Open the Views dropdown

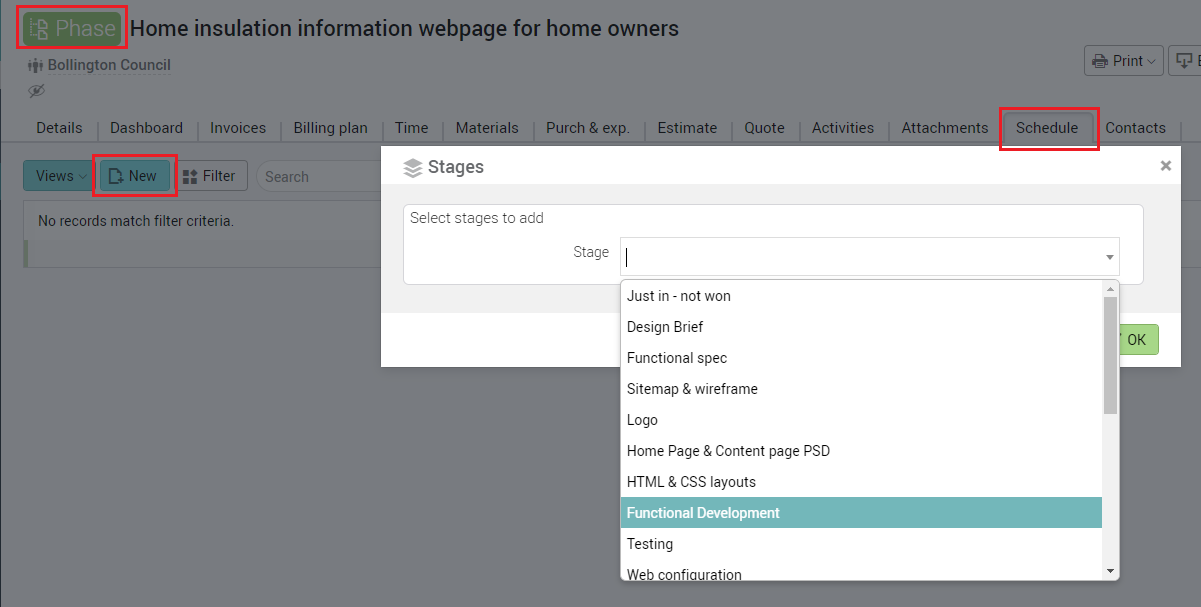click(x=59, y=176)
